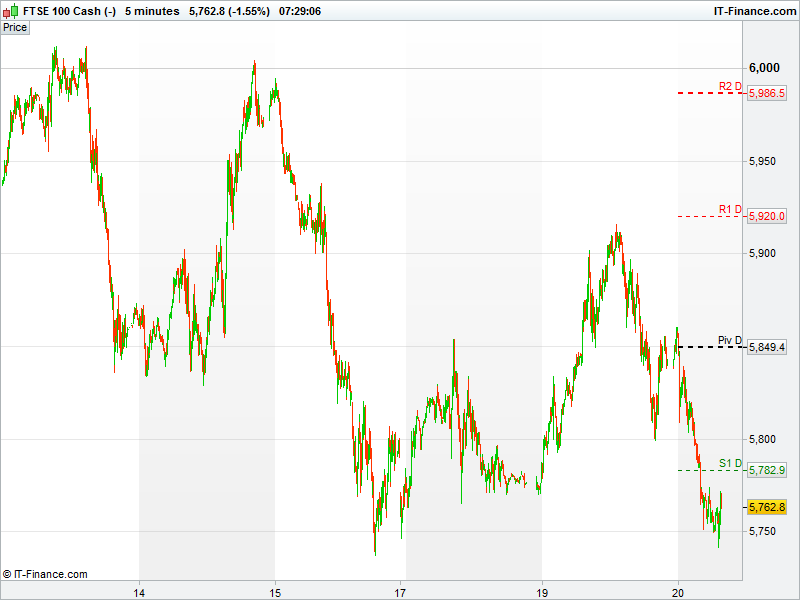Click the 5,849.4 pivot price tag
800x600 pixels.
click(x=767, y=347)
